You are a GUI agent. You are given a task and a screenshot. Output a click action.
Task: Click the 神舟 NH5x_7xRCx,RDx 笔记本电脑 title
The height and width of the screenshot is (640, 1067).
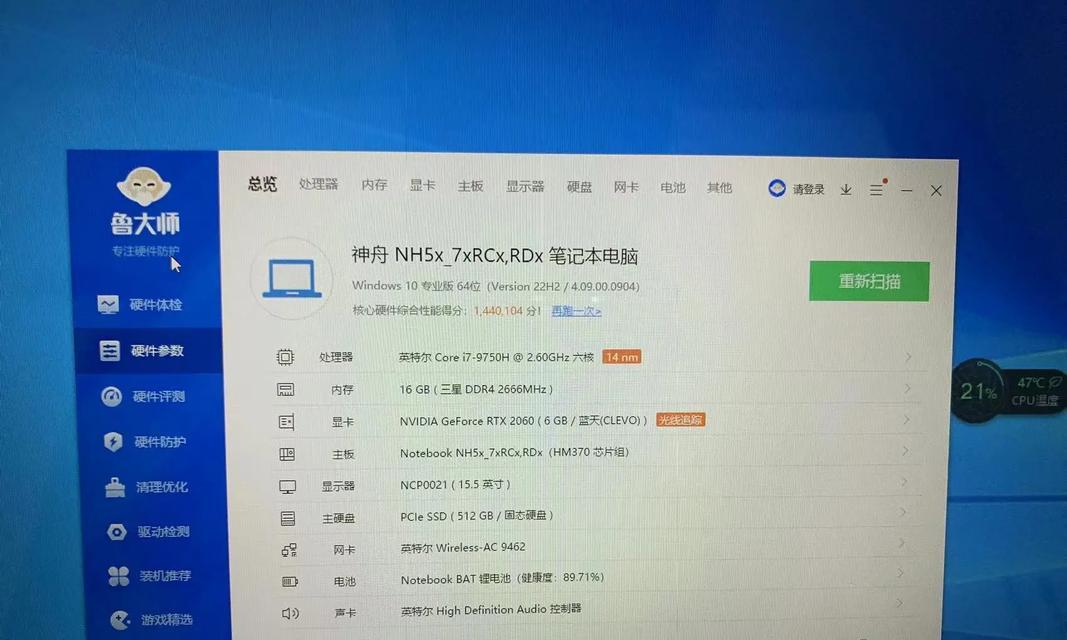point(495,256)
